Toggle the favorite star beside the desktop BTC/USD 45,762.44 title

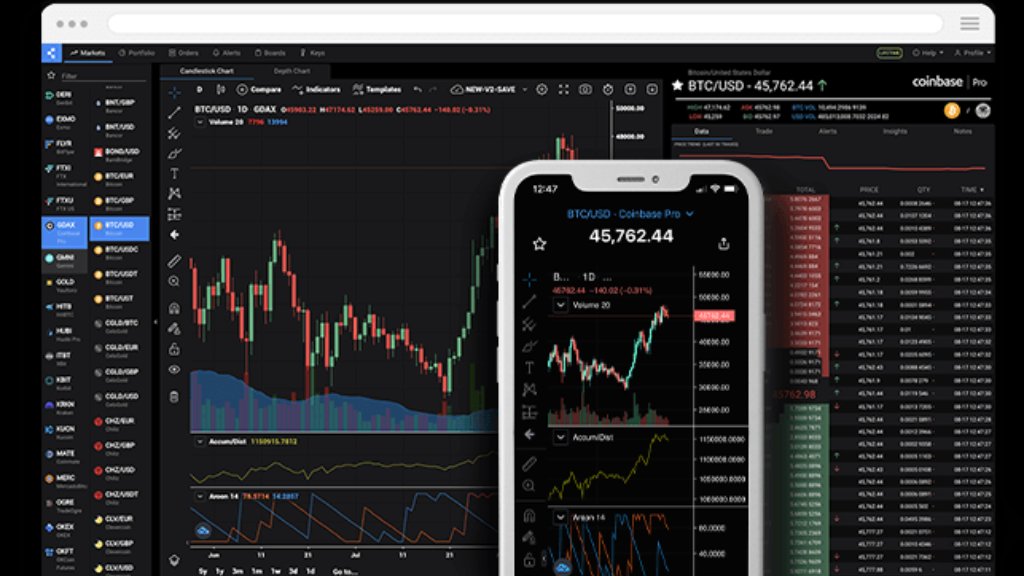coord(677,86)
